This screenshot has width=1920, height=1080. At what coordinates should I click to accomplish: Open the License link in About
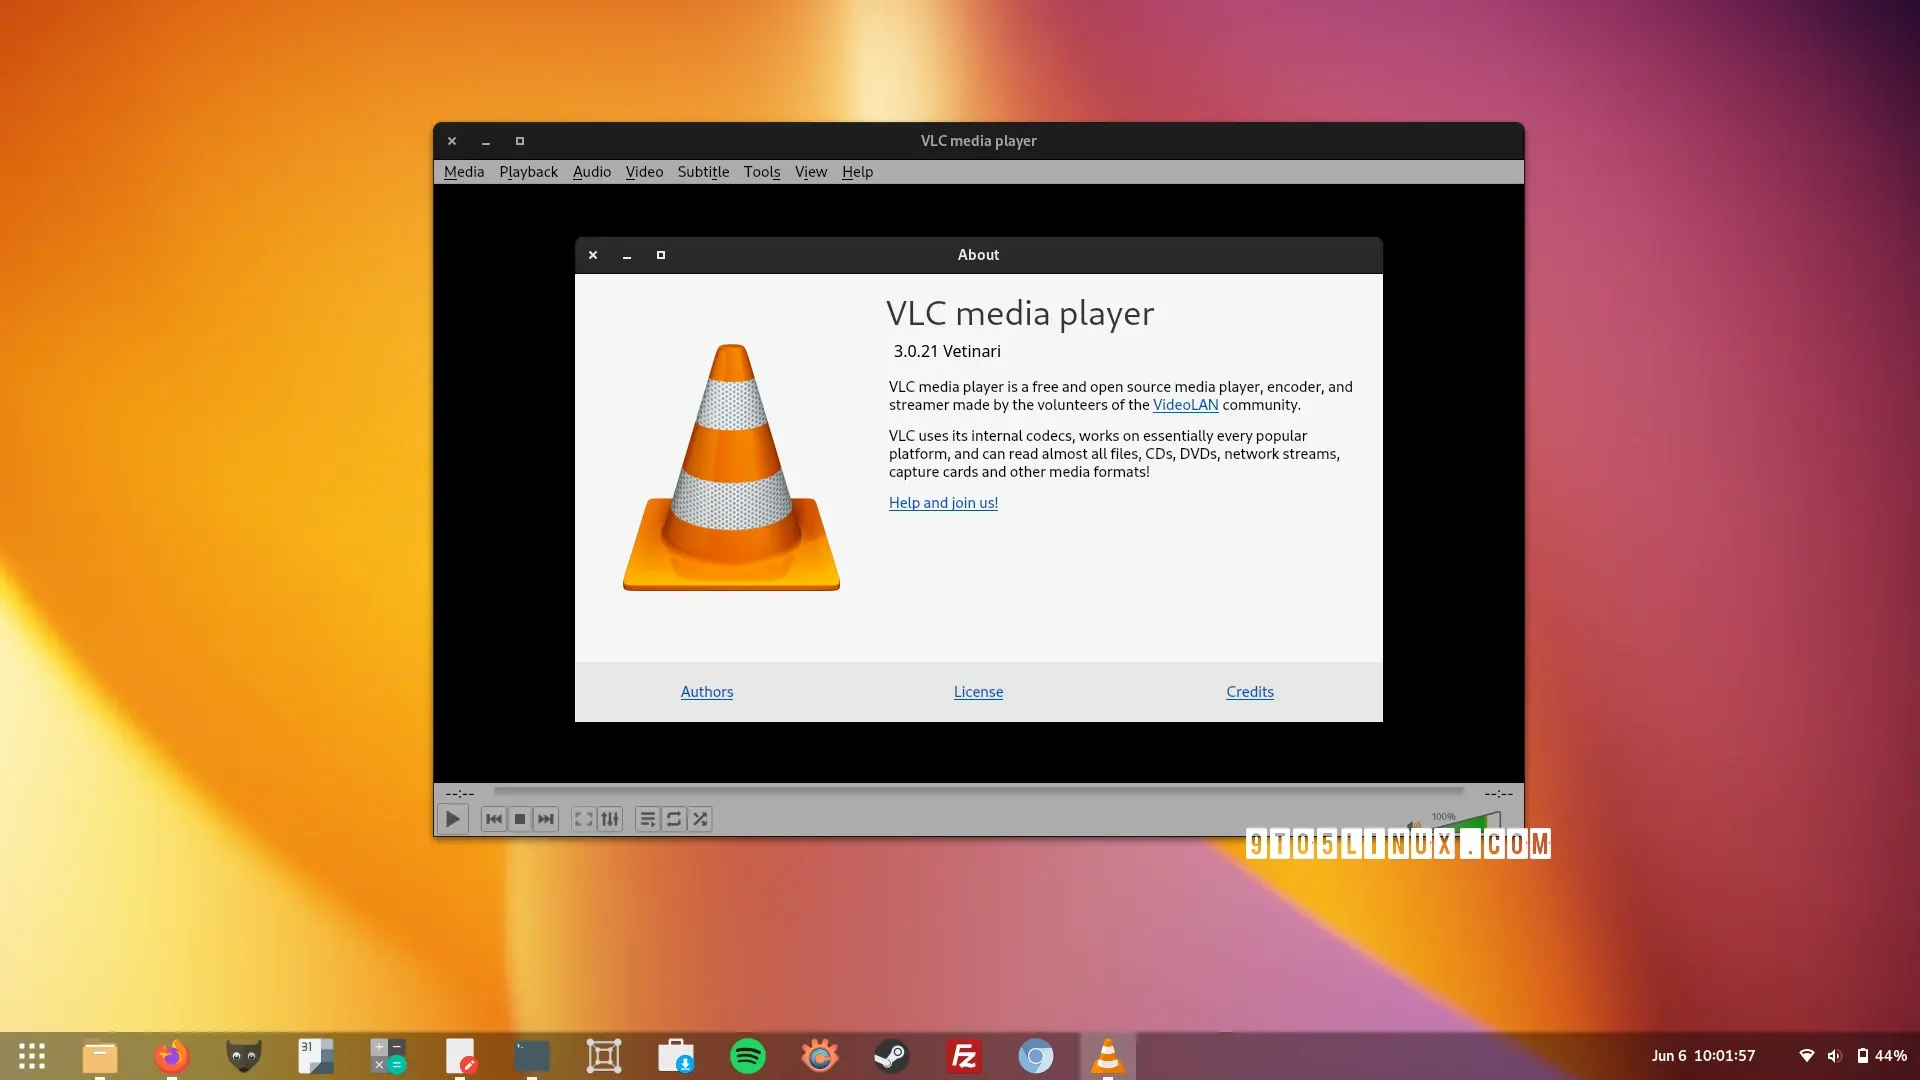[x=978, y=692]
